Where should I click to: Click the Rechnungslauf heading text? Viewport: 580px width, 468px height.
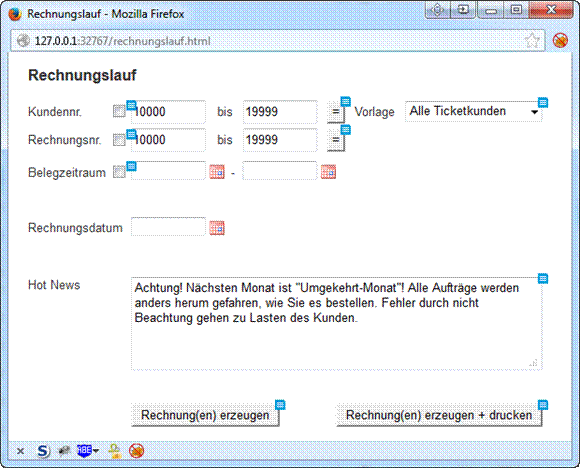point(82,75)
